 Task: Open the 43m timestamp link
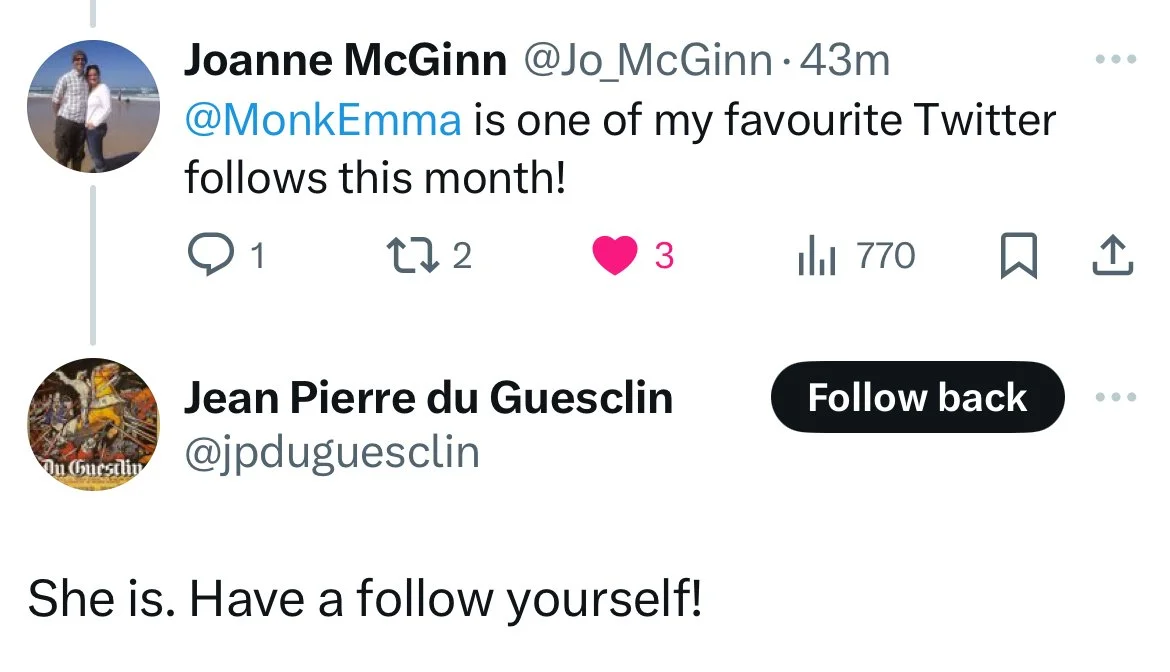tap(846, 62)
